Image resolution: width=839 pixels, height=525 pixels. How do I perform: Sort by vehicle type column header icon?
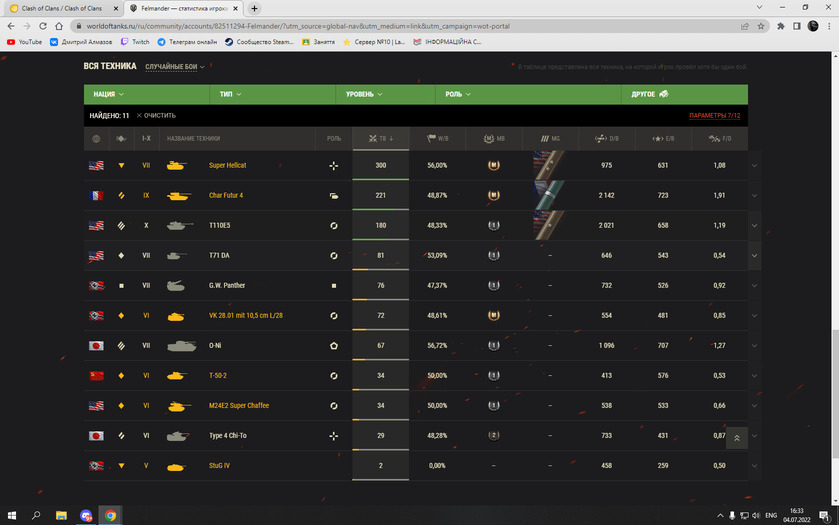point(121,139)
